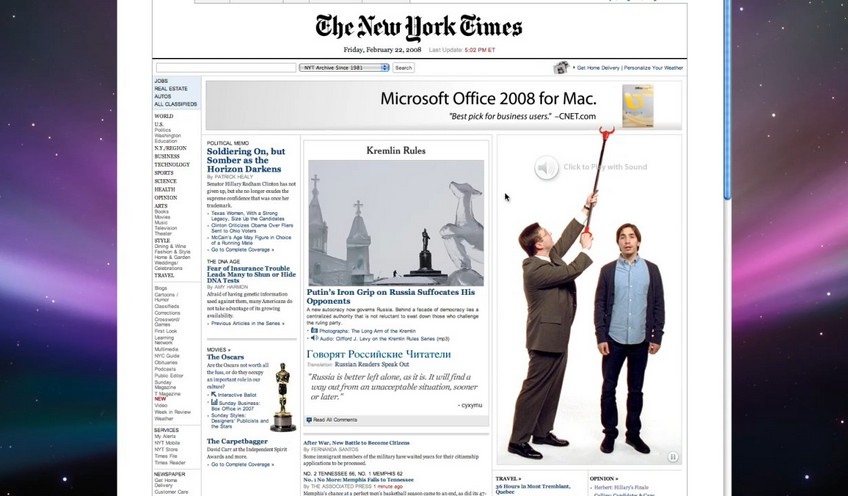Click the blue vertical scrollbar thumb
The image size is (848, 496).
point(727,100)
